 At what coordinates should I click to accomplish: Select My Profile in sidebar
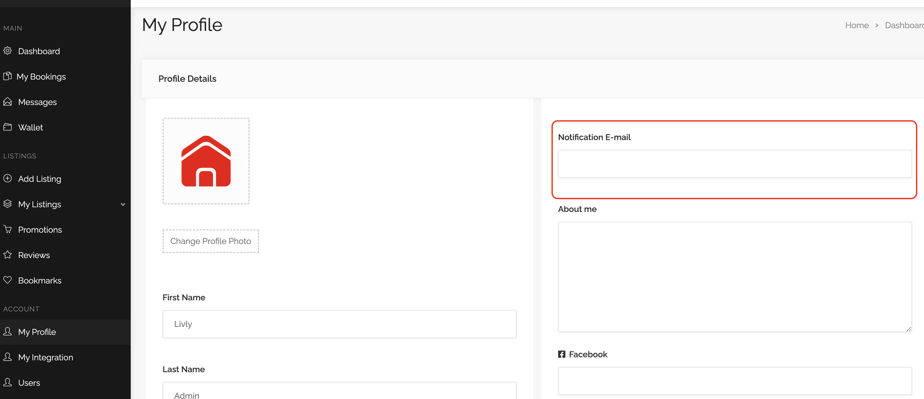(37, 332)
